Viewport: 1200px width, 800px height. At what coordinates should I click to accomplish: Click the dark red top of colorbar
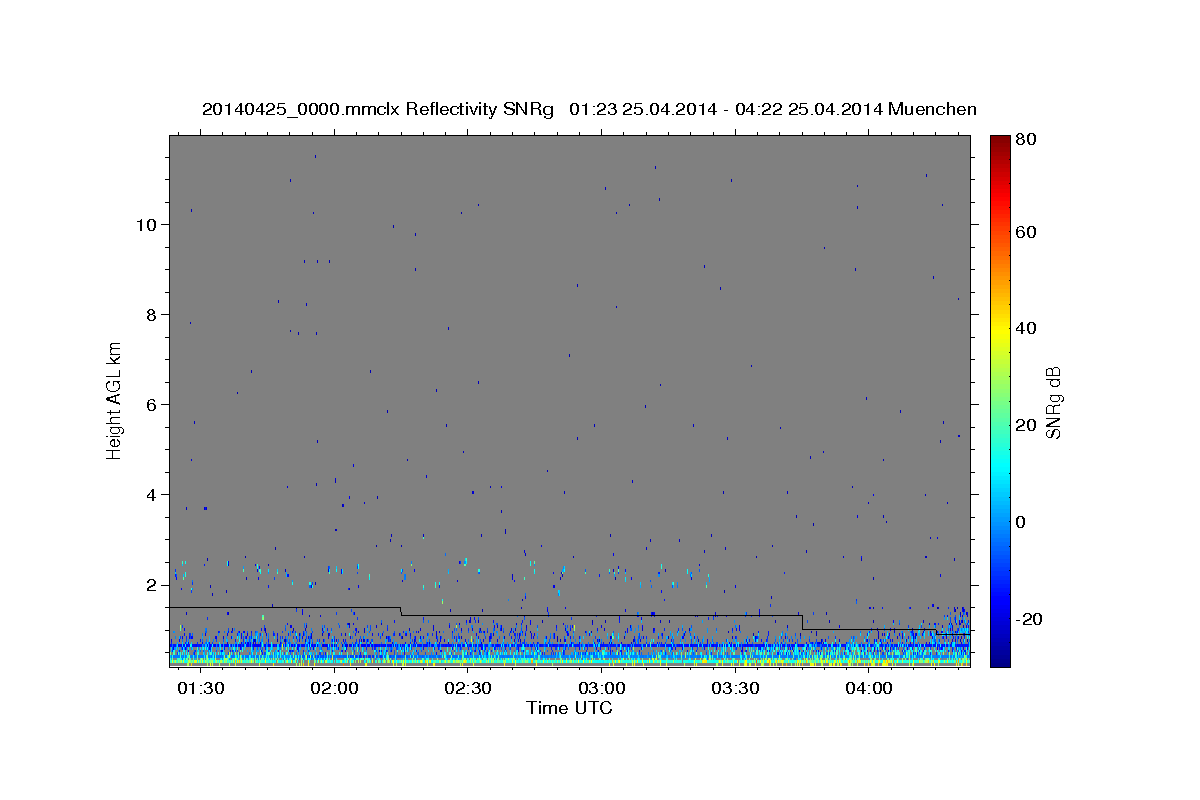[x=999, y=145]
